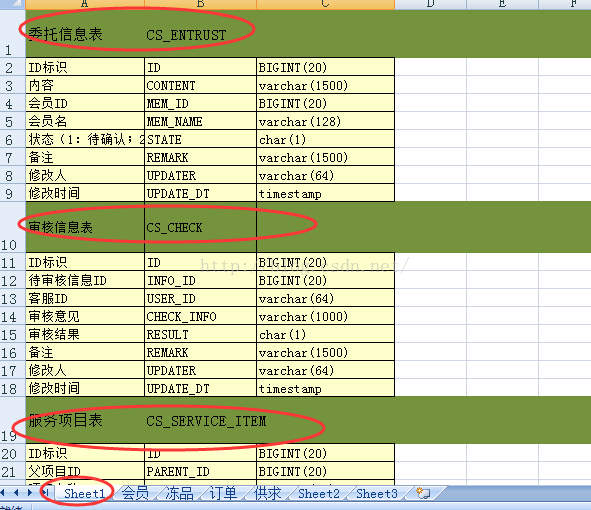This screenshot has height=510, width=591.
Task: Go to previous sheet with navigation arrow
Action: point(16,492)
